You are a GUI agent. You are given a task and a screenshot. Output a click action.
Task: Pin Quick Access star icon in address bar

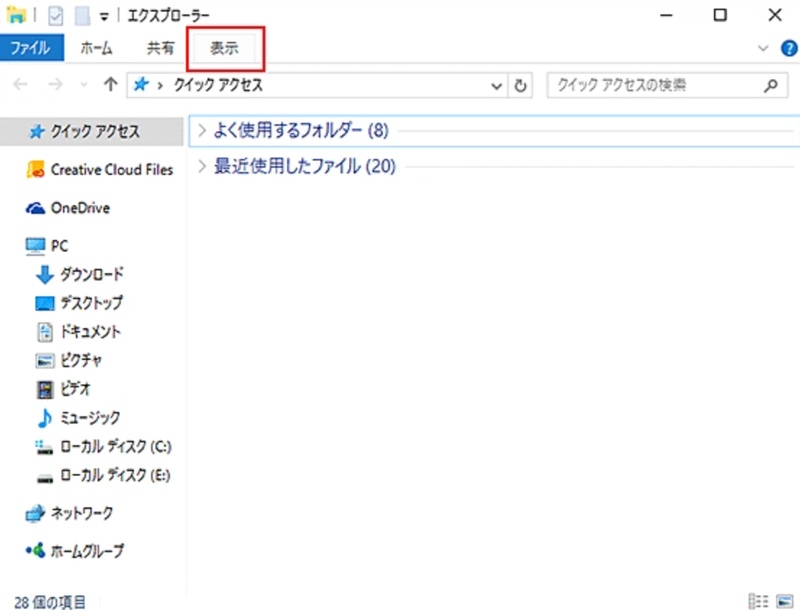pos(139,85)
